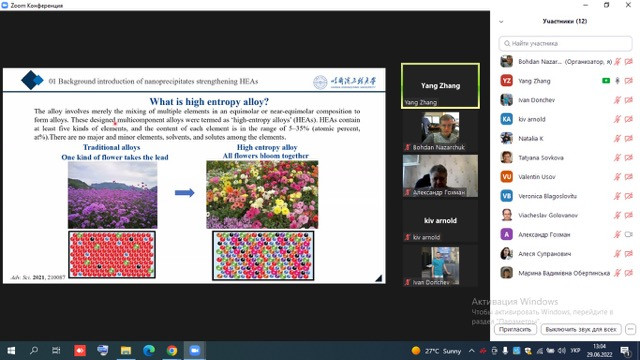Select Viacheslav Golovanov participant row name
The image size is (640, 360).
(548, 215)
